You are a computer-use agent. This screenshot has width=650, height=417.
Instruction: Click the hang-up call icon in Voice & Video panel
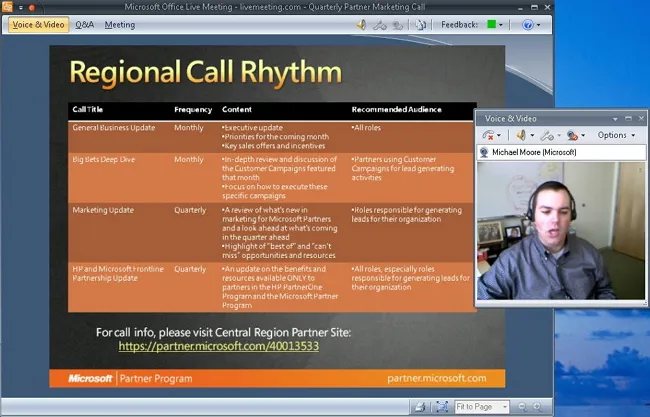click(x=488, y=135)
